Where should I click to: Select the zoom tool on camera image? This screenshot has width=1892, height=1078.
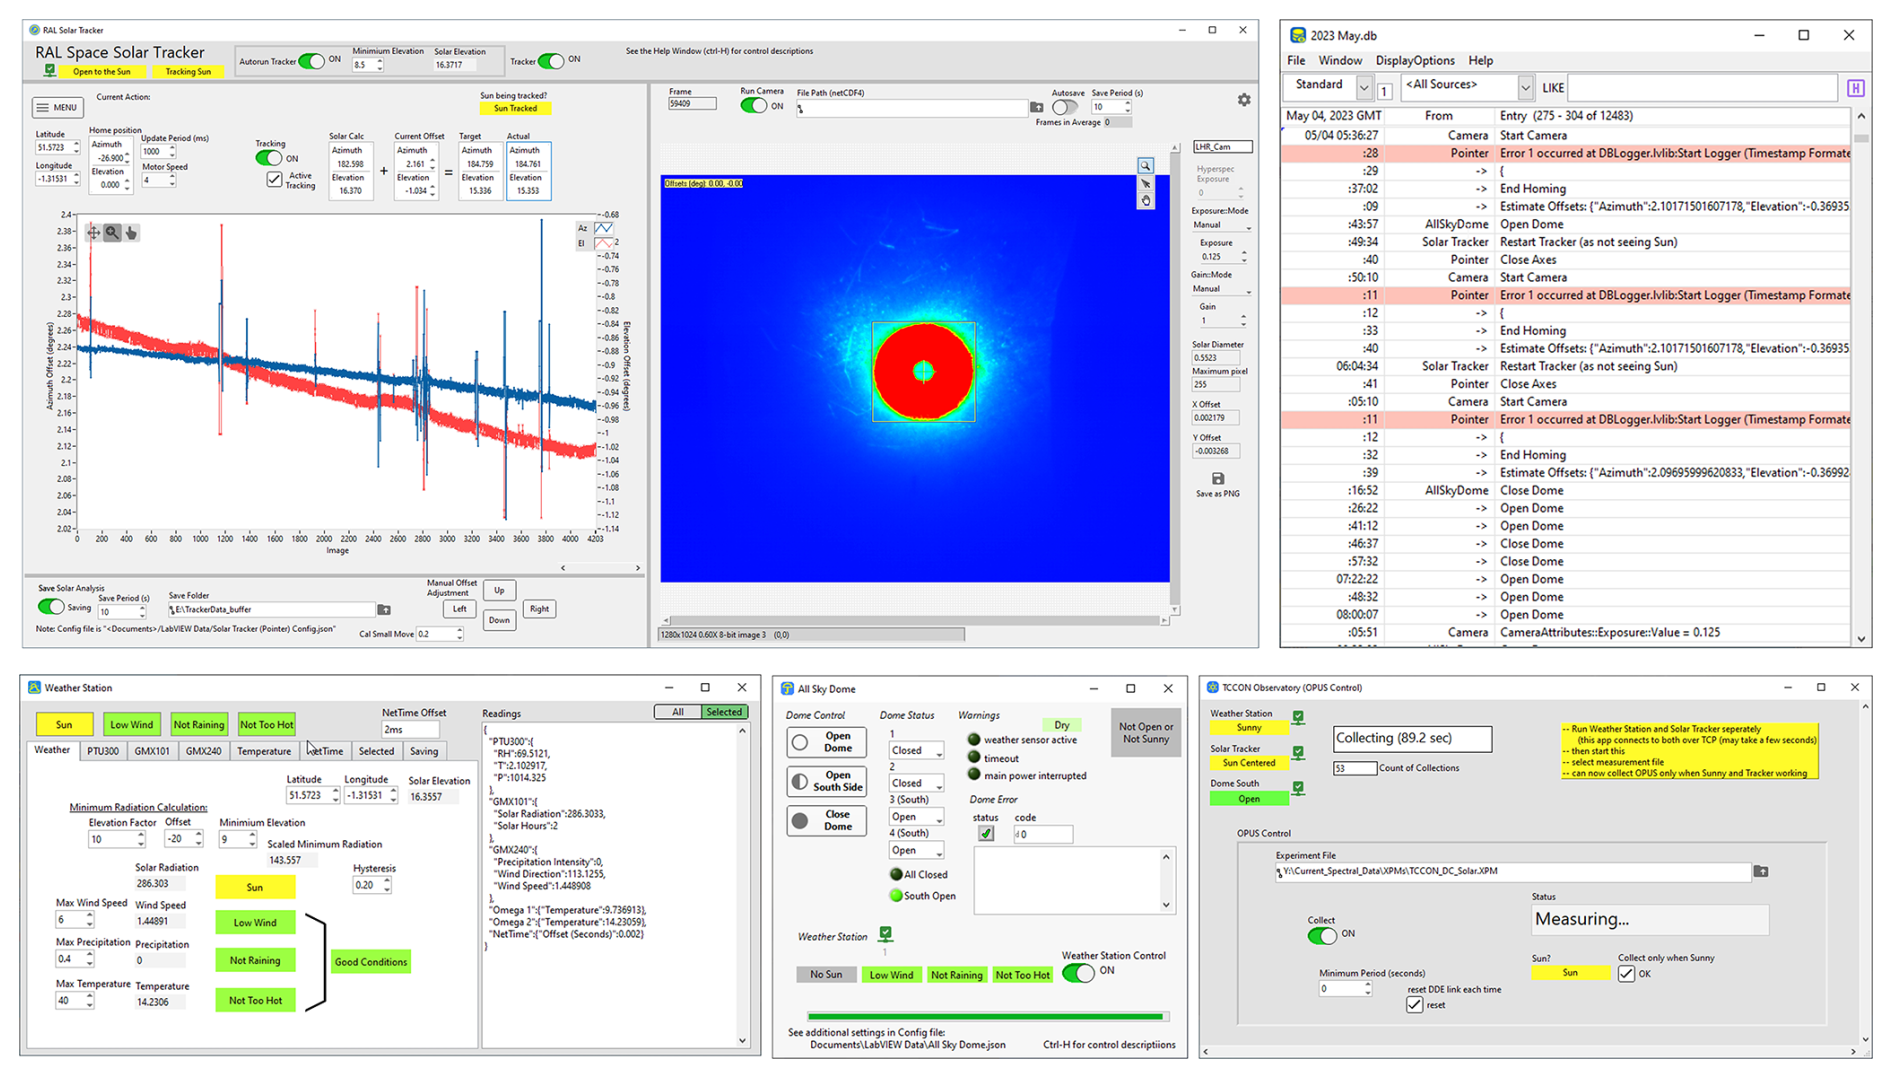pos(1145,166)
